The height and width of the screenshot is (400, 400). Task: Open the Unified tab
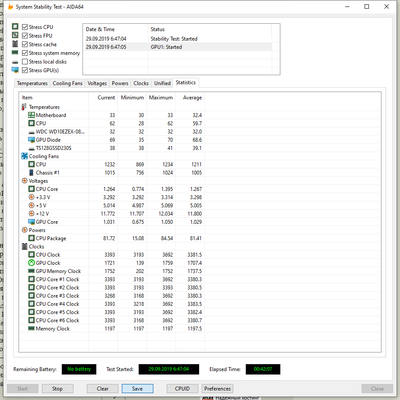(x=162, y=83)
